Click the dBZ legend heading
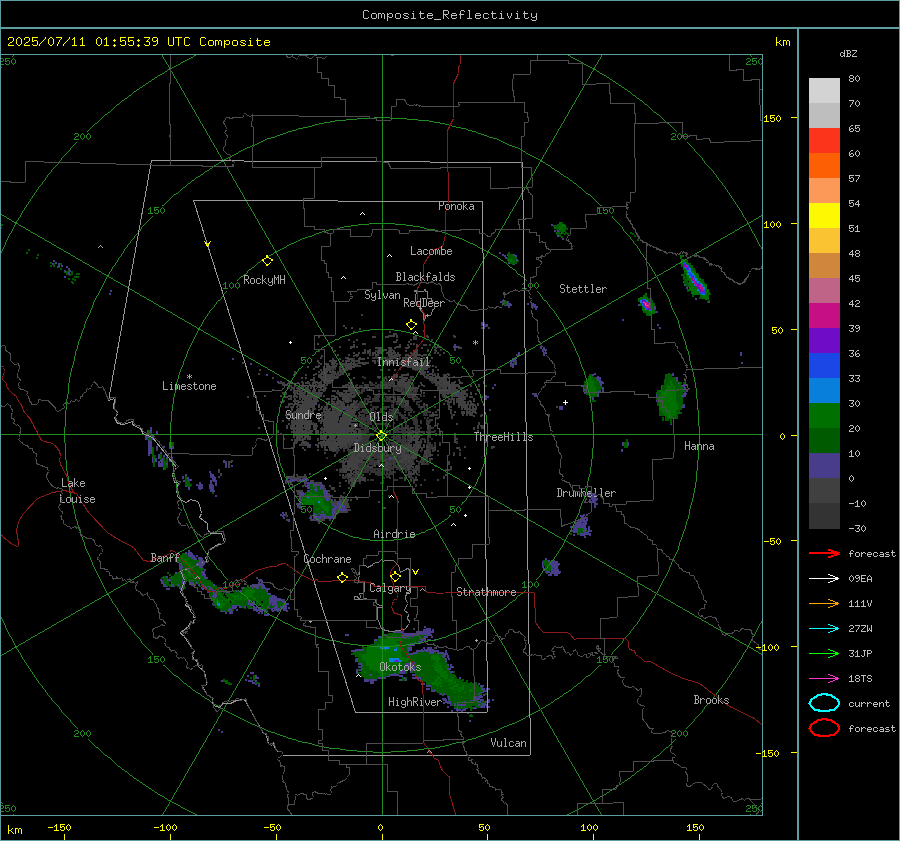This screenshot has width=900, height=841. pyautogui.click(x=848, y=54)
